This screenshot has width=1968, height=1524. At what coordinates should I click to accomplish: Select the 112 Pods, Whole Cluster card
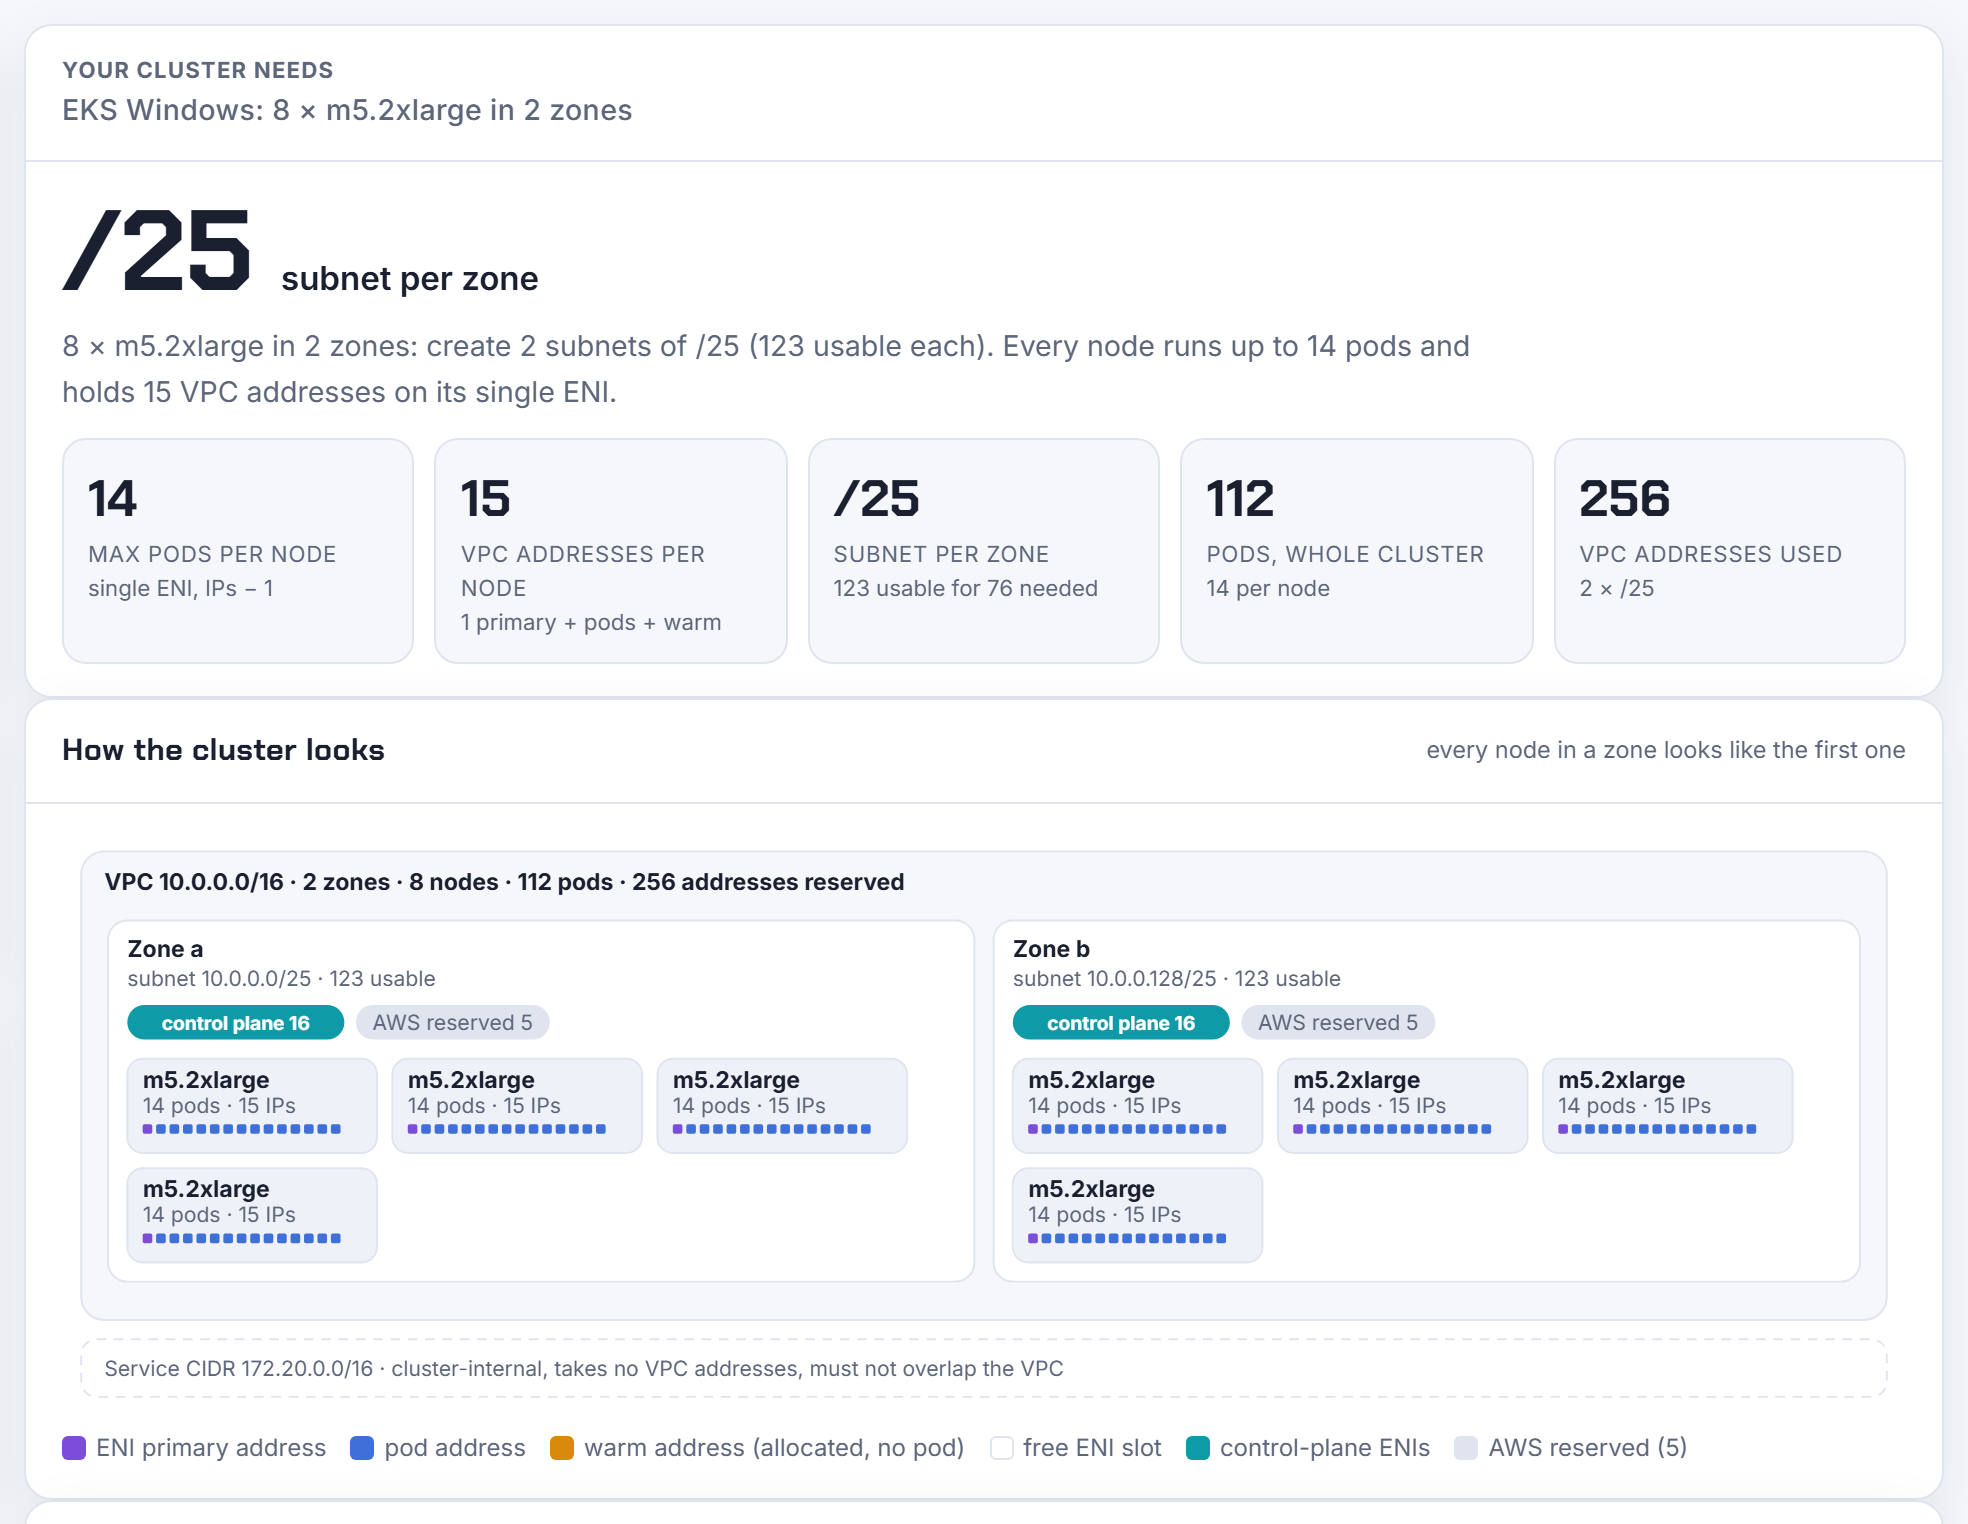1357,551
